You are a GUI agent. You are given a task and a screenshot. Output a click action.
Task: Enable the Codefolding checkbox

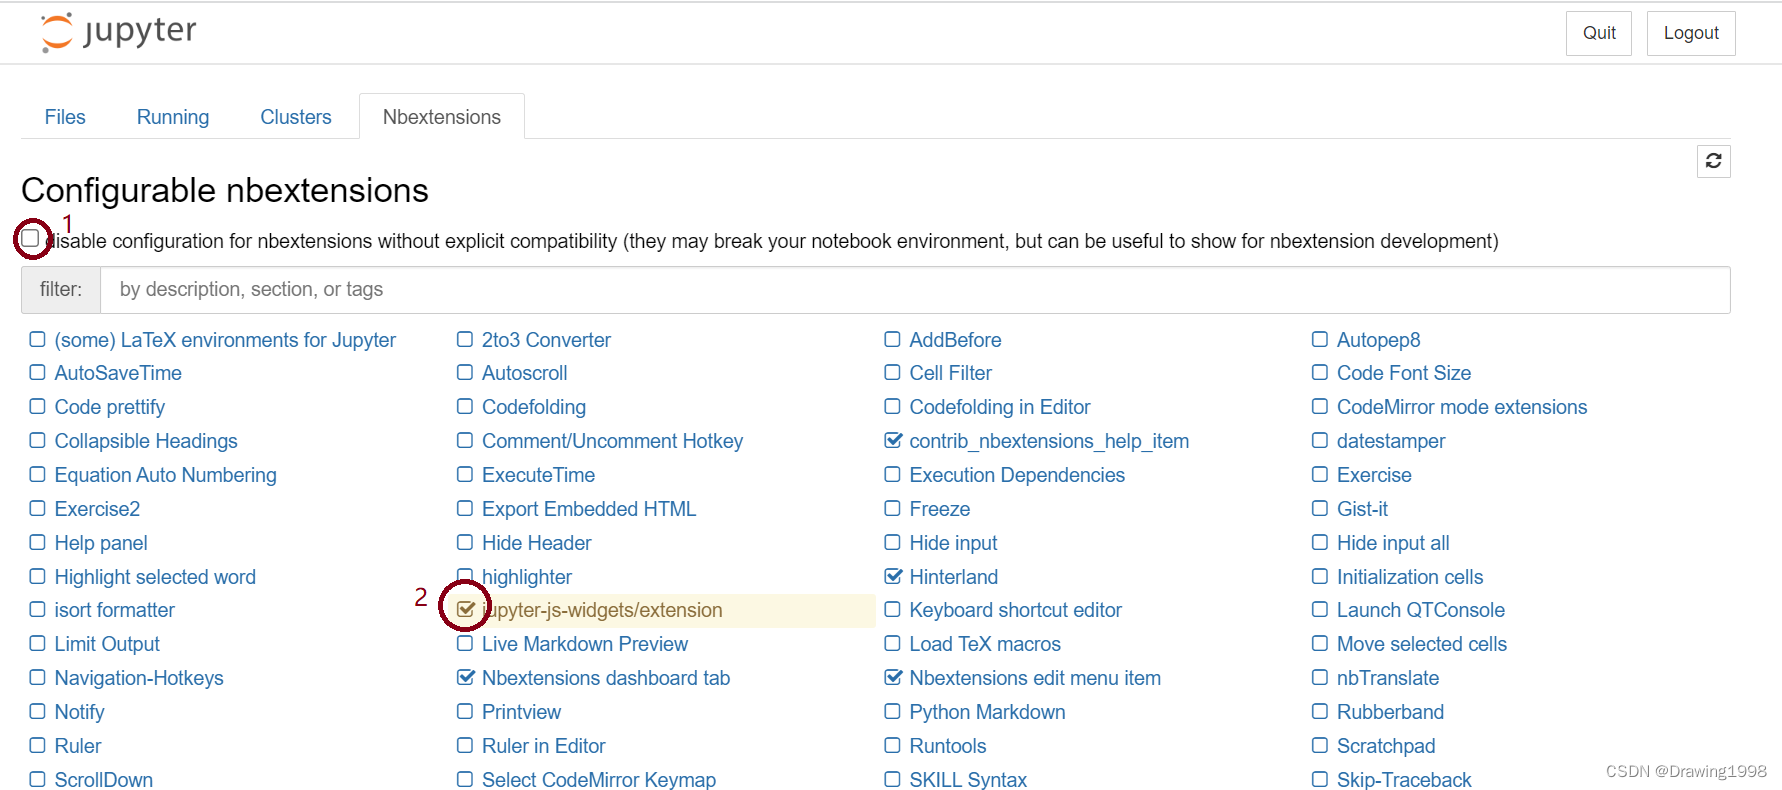(465, 406)
